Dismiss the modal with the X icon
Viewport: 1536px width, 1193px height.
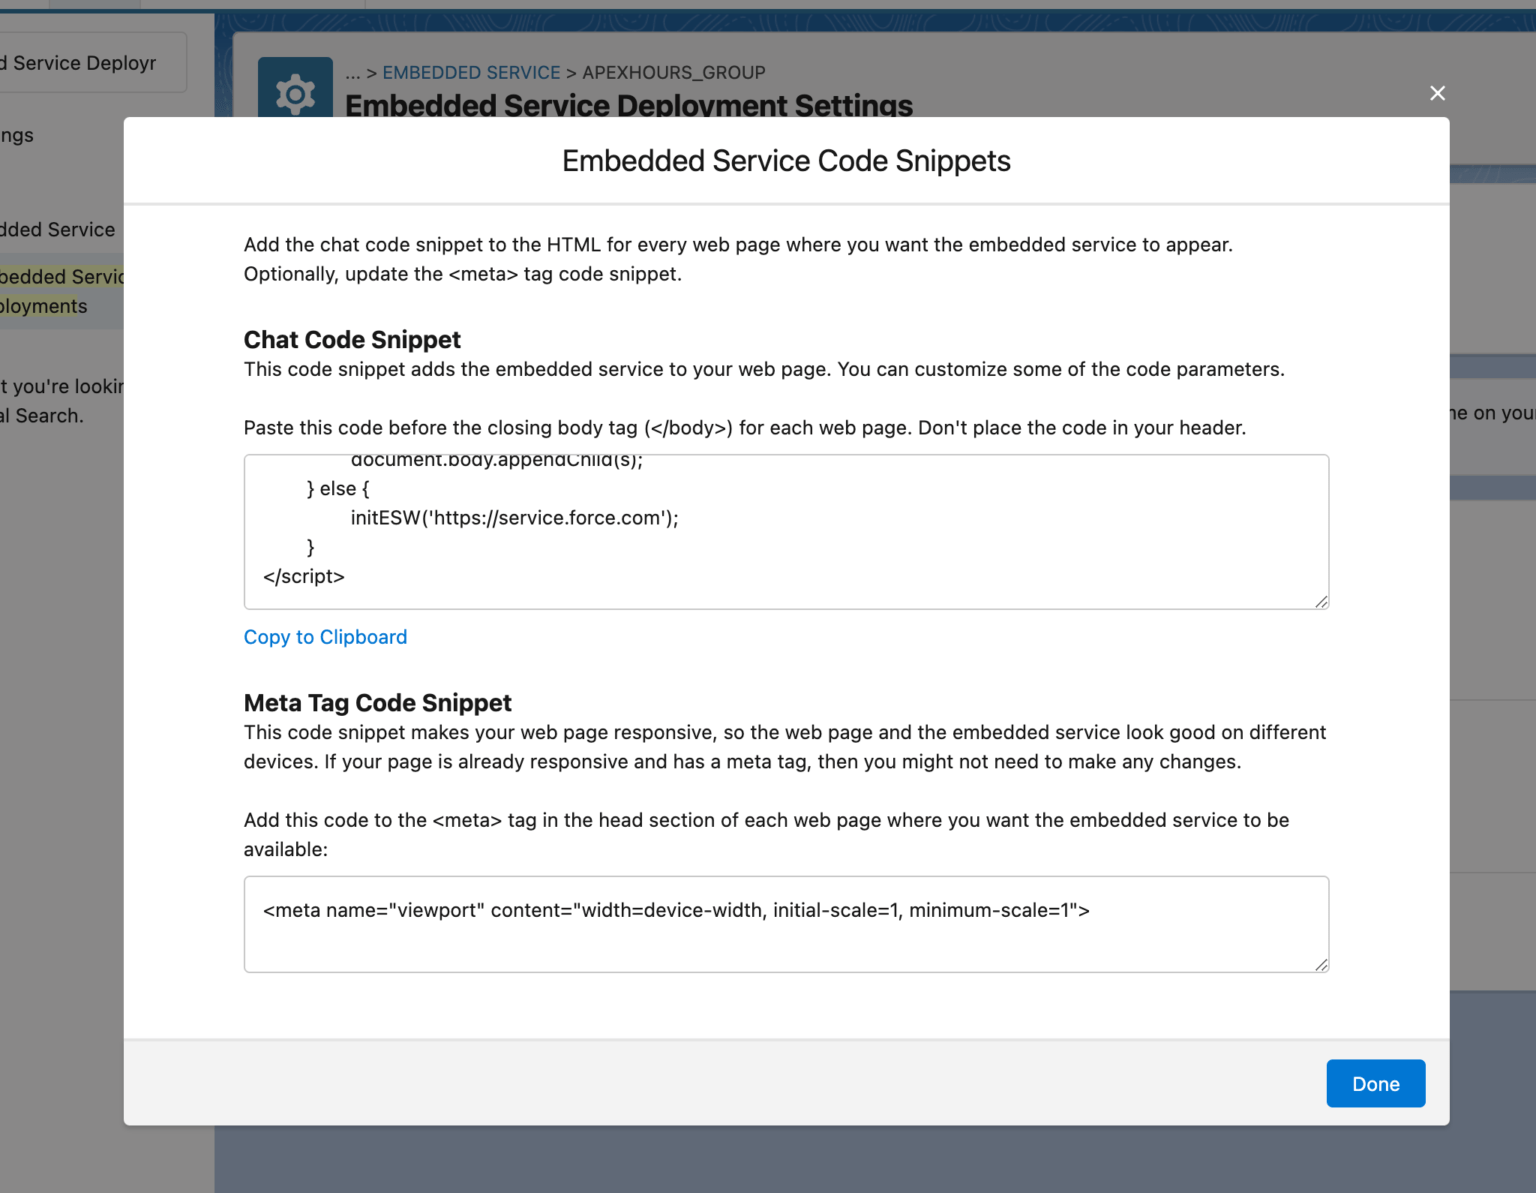(1437, 93)
